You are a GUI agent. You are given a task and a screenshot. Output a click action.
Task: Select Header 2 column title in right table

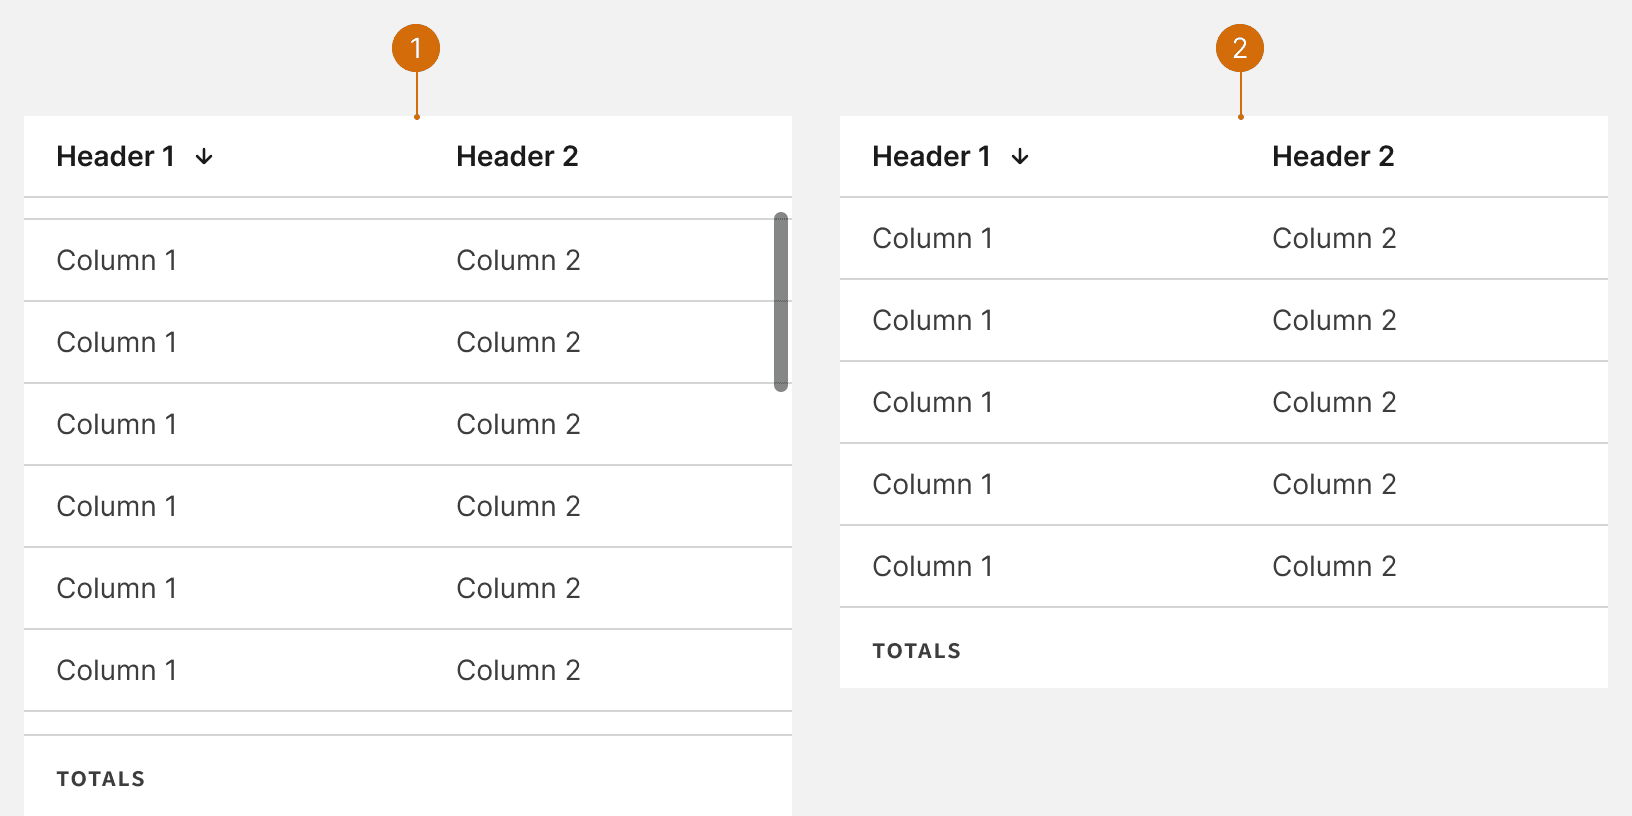tap(1333, 157)
